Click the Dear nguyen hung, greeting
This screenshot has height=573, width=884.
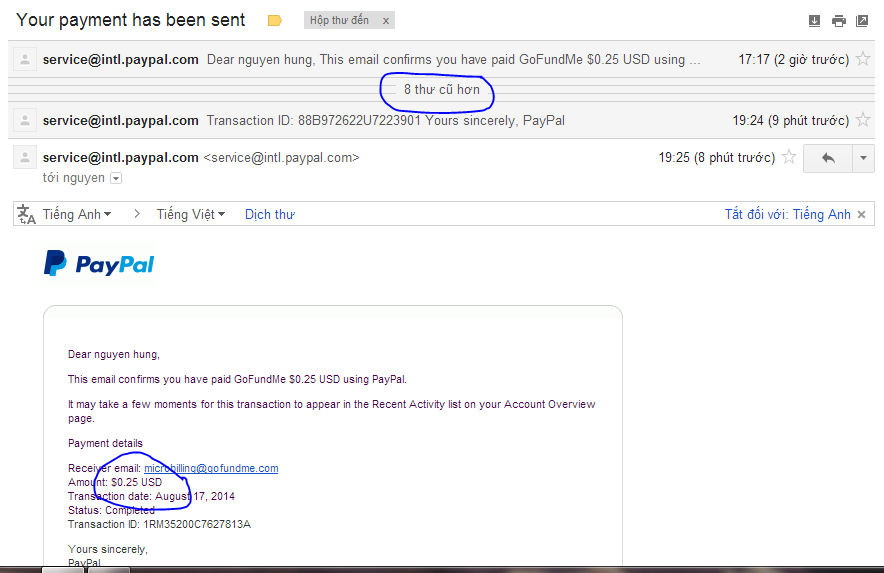point(114,354)
